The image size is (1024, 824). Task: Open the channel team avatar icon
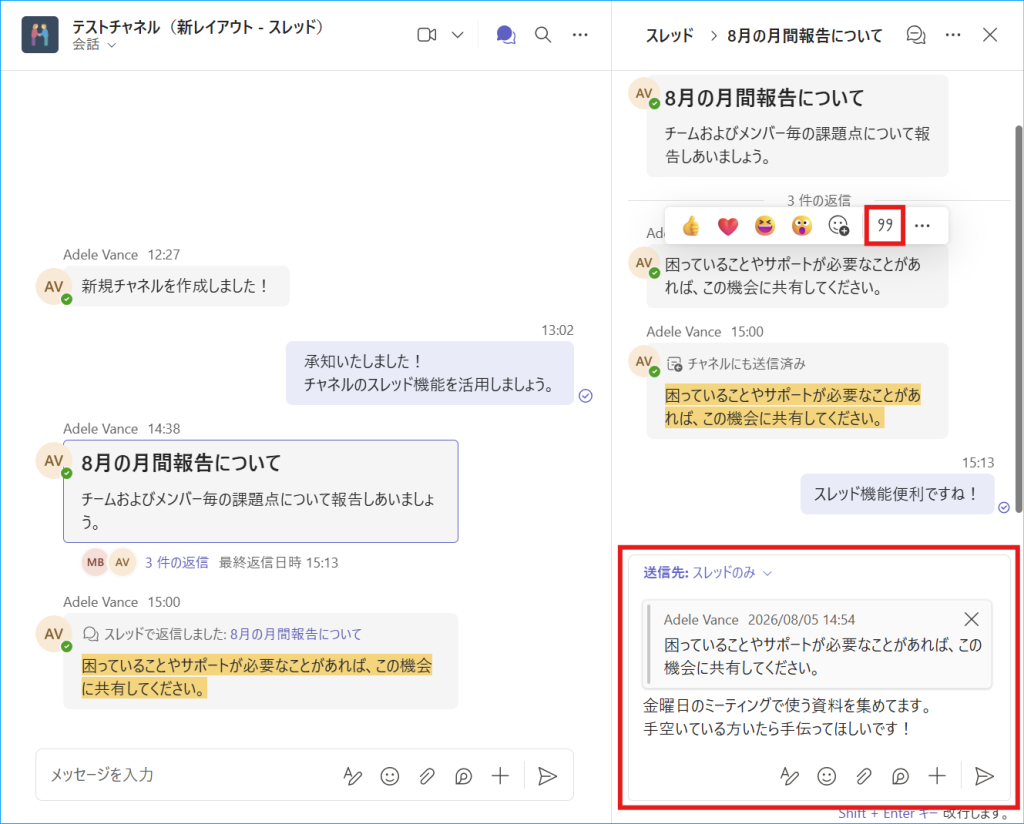(40, 34)
